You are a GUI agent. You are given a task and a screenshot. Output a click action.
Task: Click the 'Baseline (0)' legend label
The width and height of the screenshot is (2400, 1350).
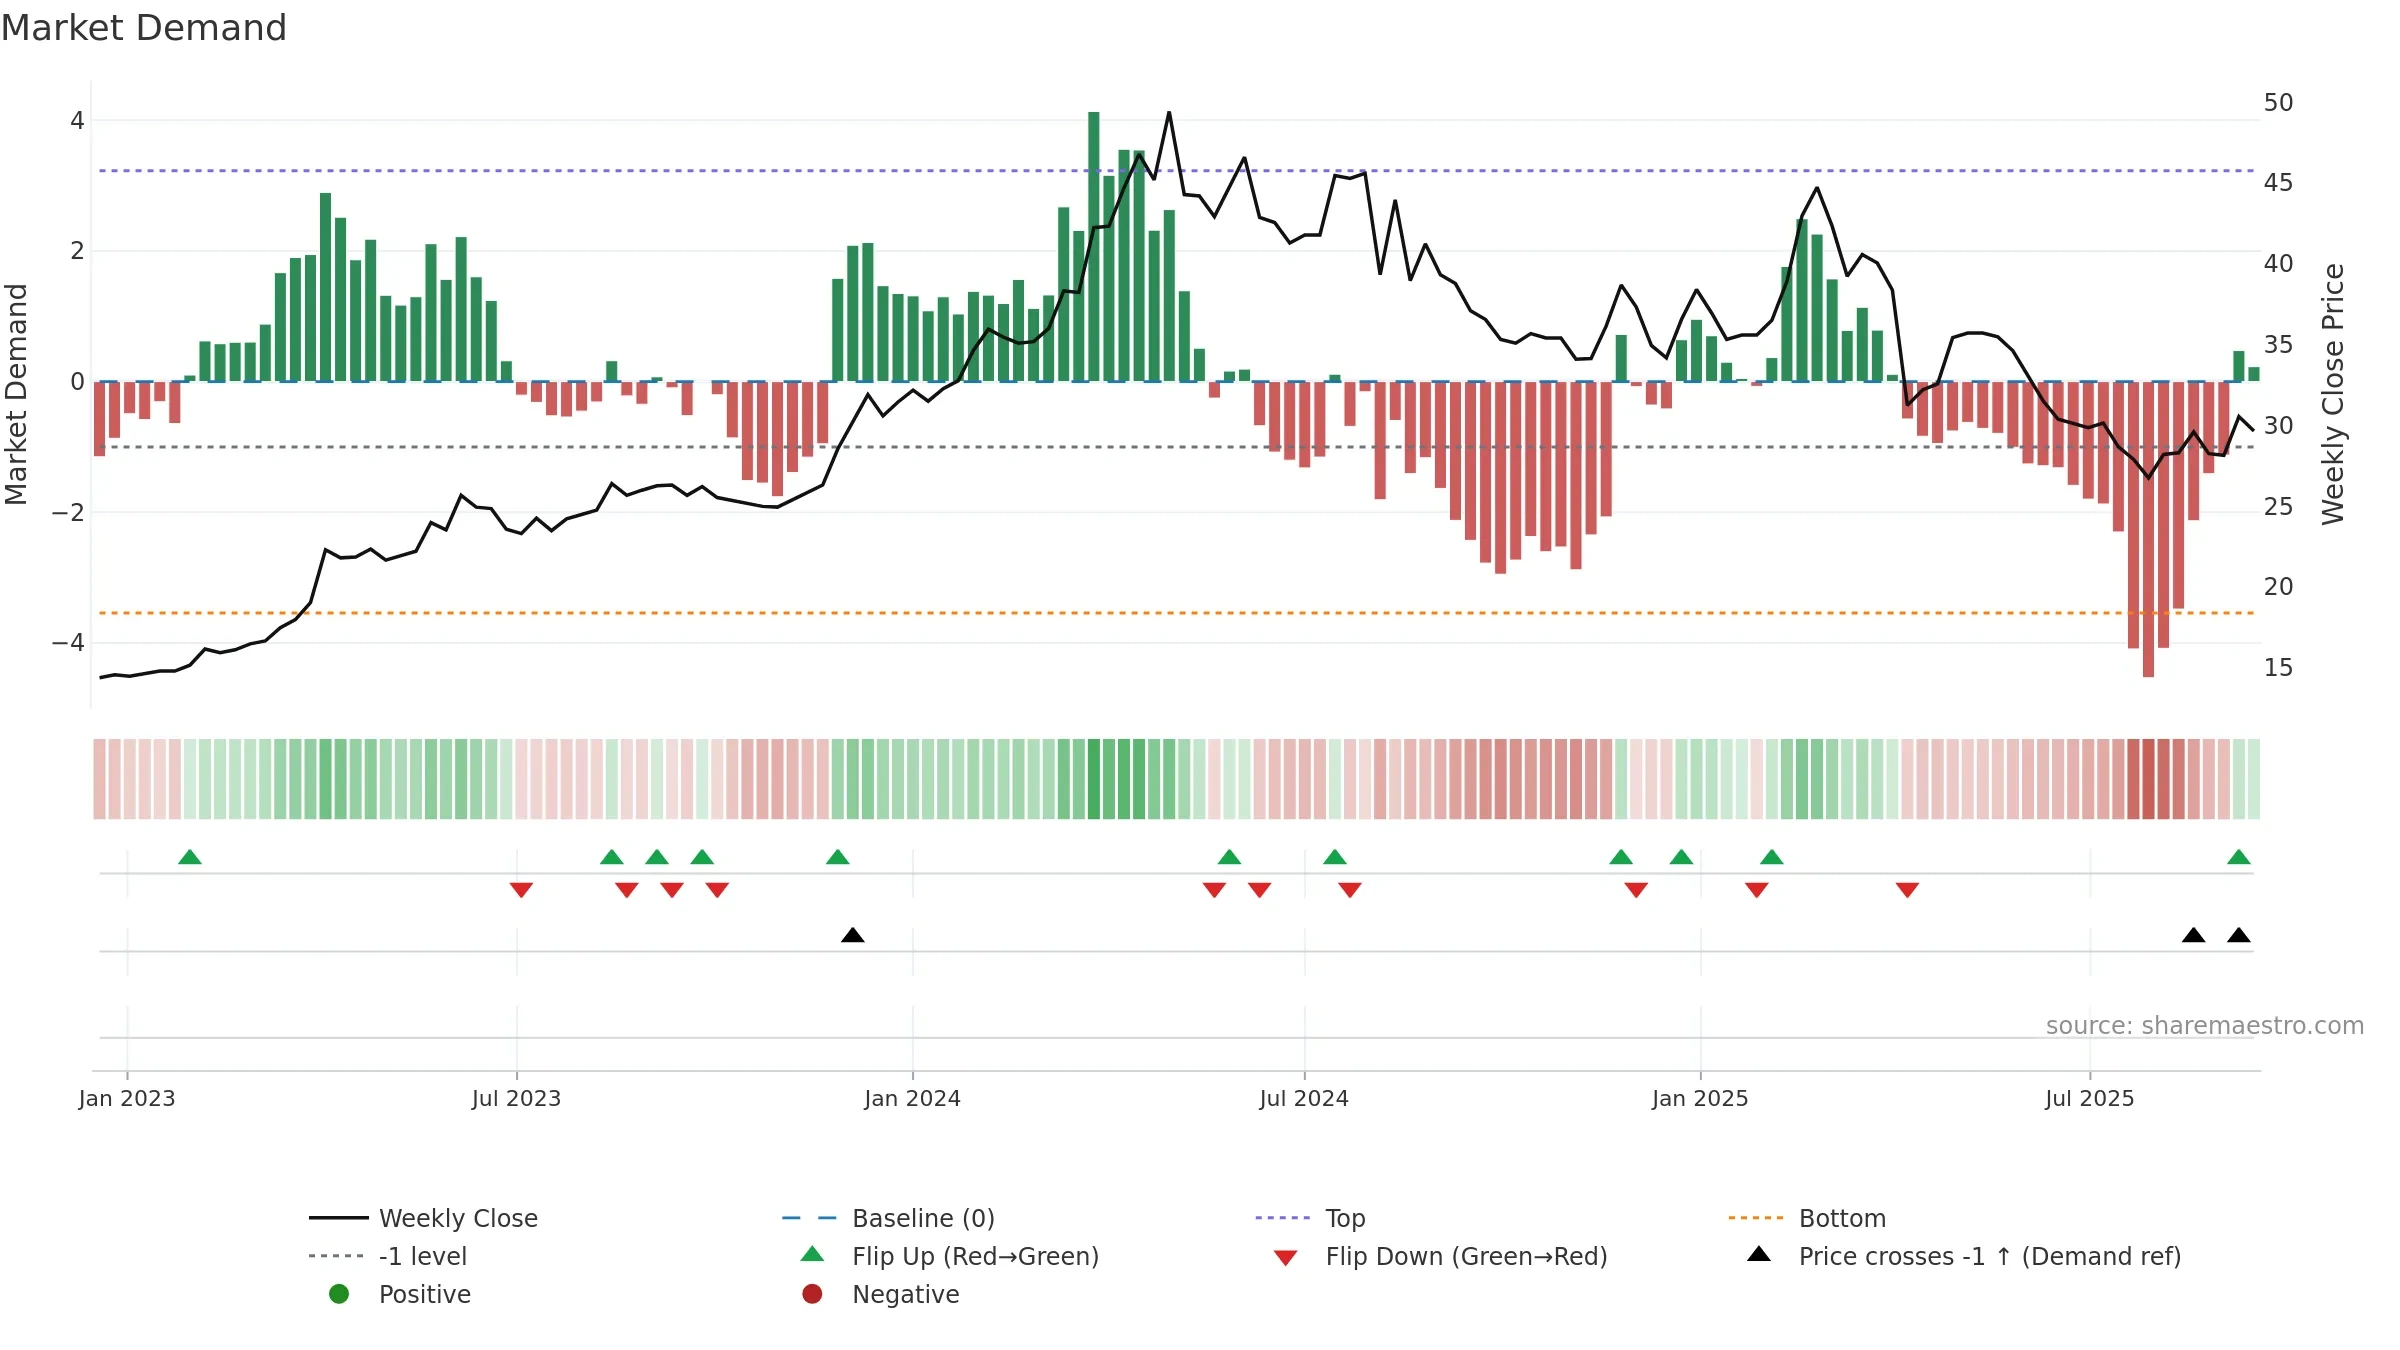pos(923,1218)
